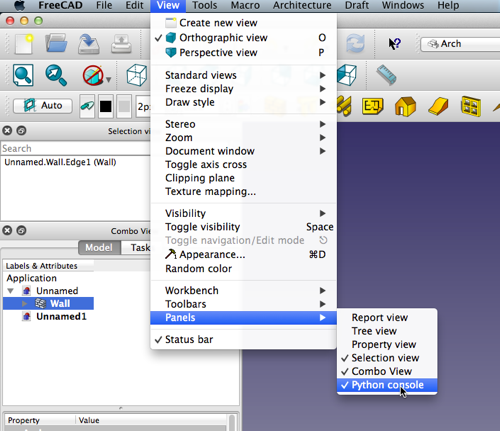Image resolution: width=500 pixels, height=431 pixels.
Task: Enable Property view in Panels submenu
Action: pos(387,344)
